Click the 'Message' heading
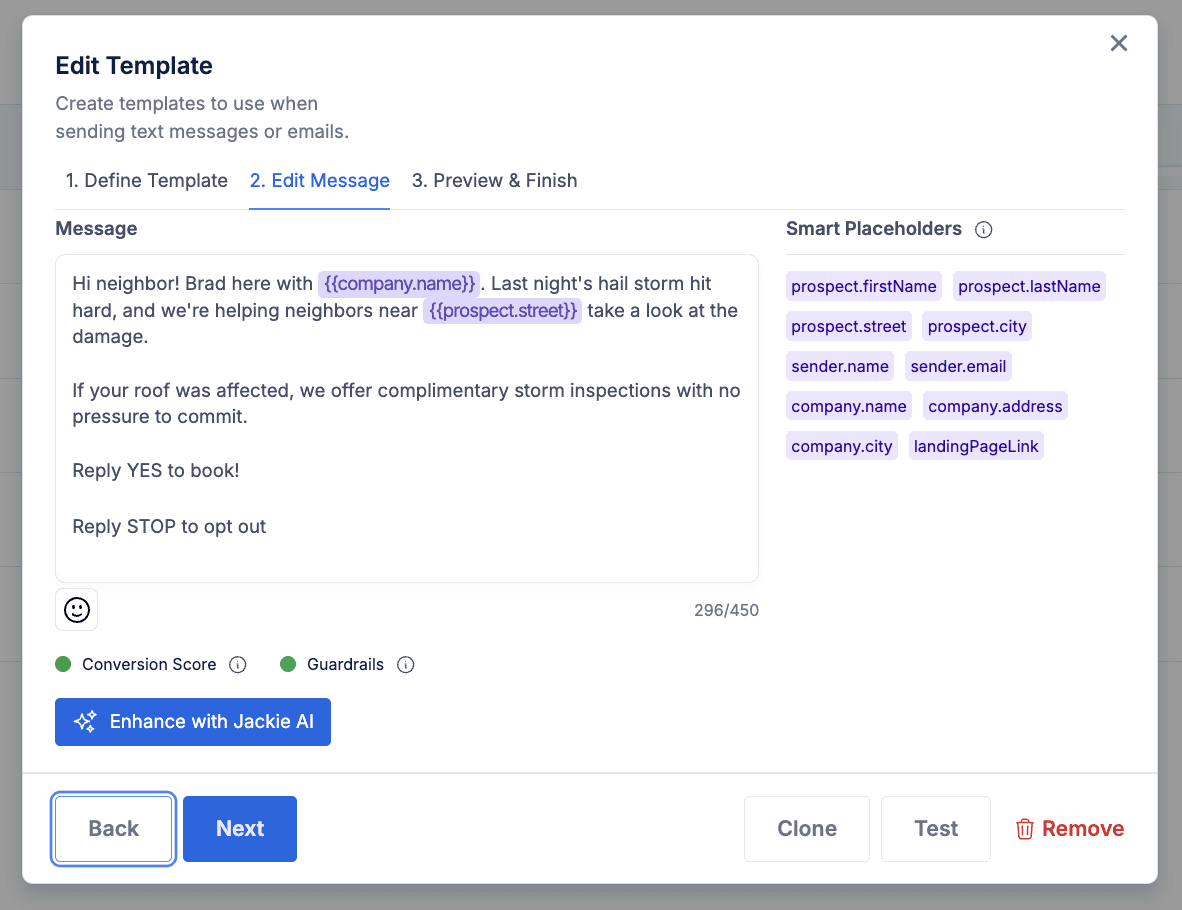The height and width of the screenshot is (910, 1182). pyautogui.click(x=96, y=228)
